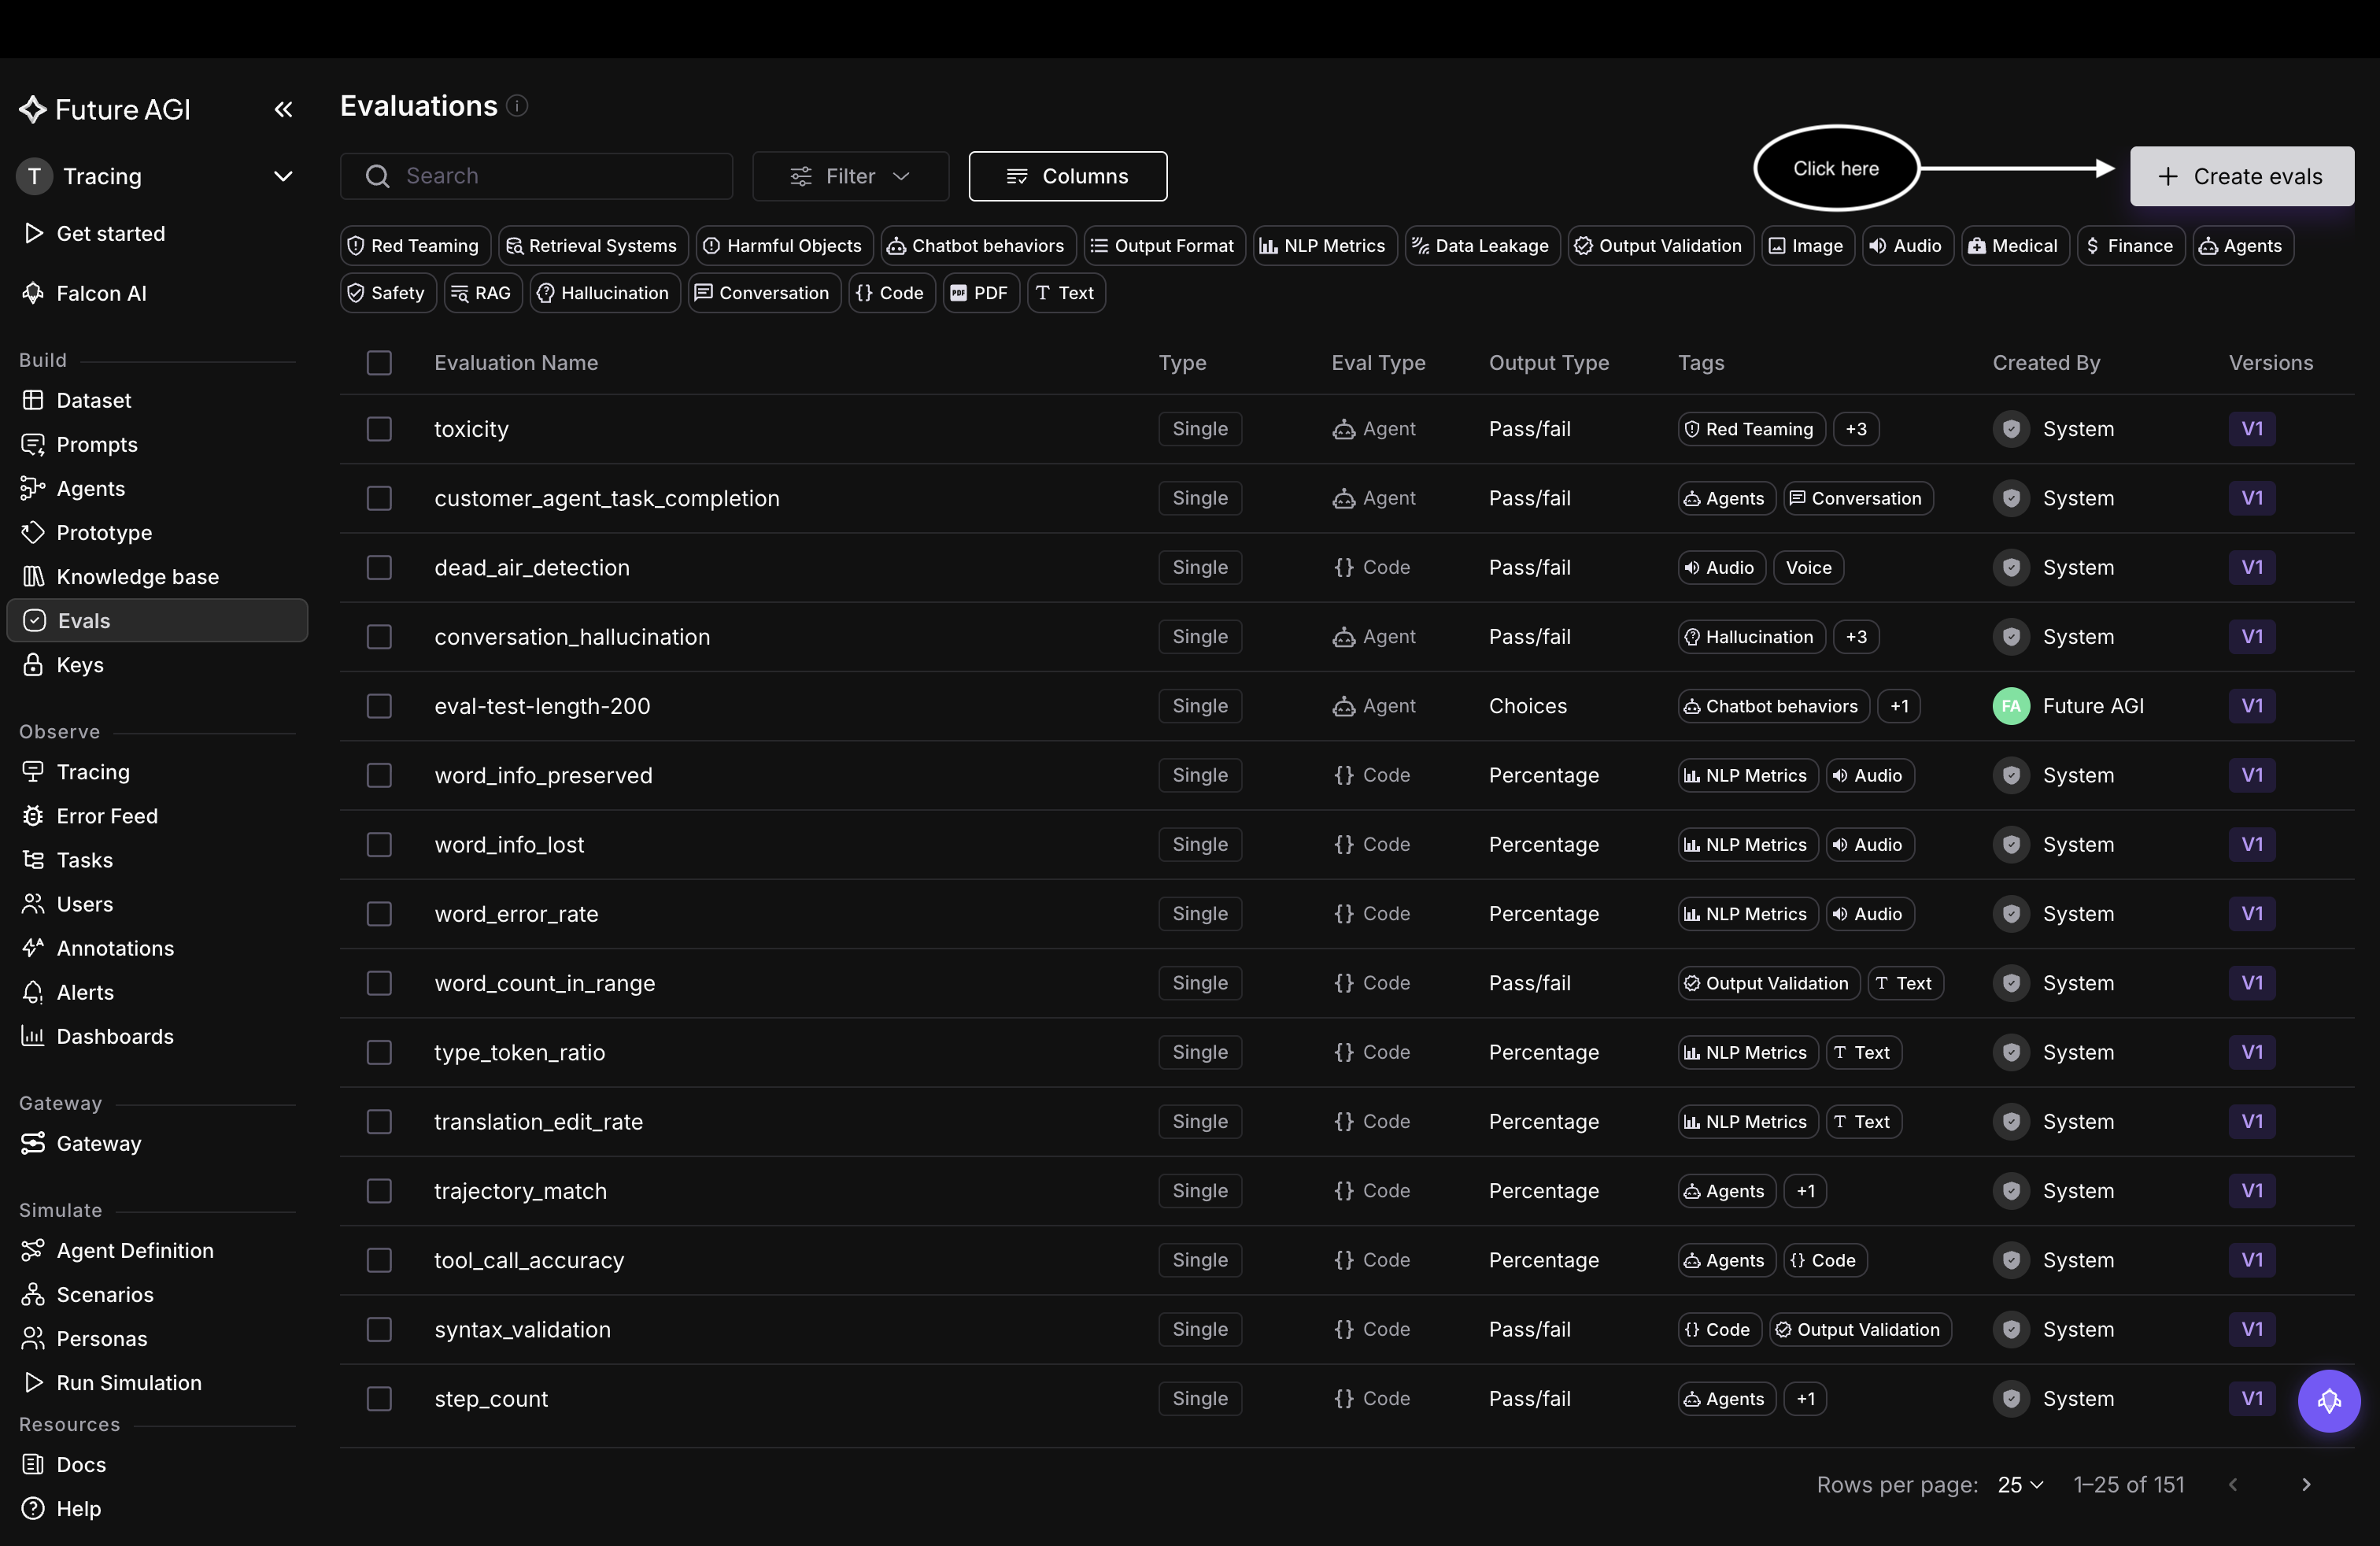Open the V1 version badge for toxicity
Screen dimensions: 2380x1546
click(2252, 429)
